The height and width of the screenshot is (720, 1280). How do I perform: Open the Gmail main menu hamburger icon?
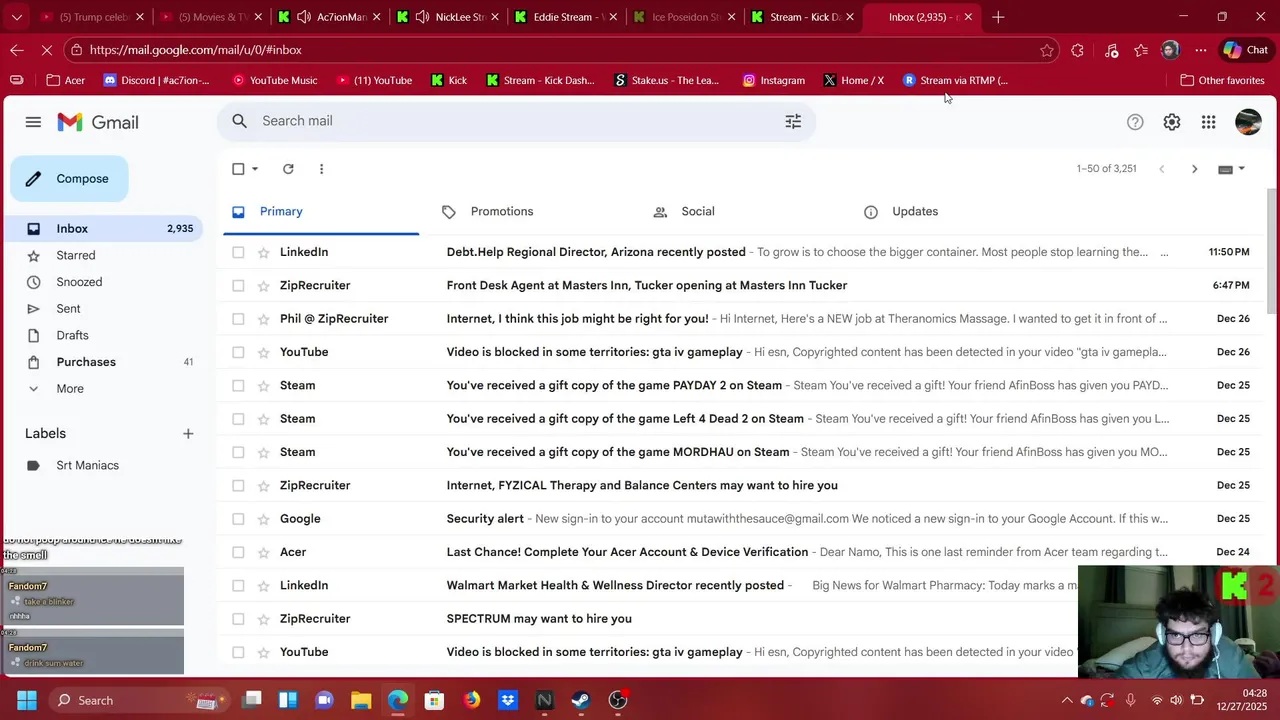point(33,122)
